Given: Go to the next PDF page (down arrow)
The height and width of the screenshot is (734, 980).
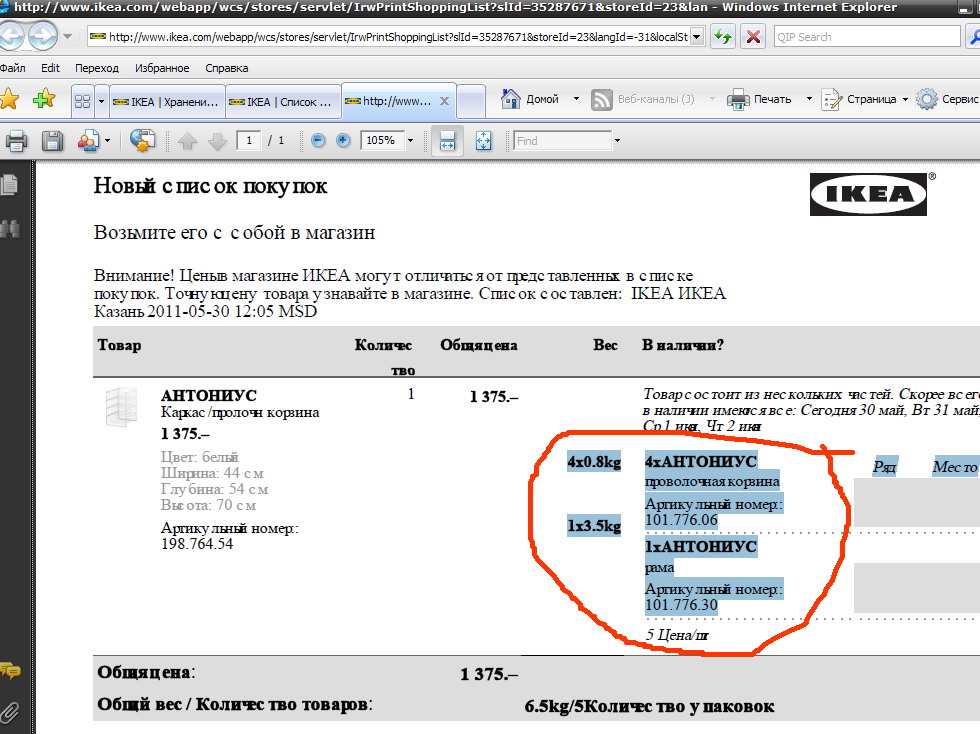Looking at the screenshot, I should (218, 141).
